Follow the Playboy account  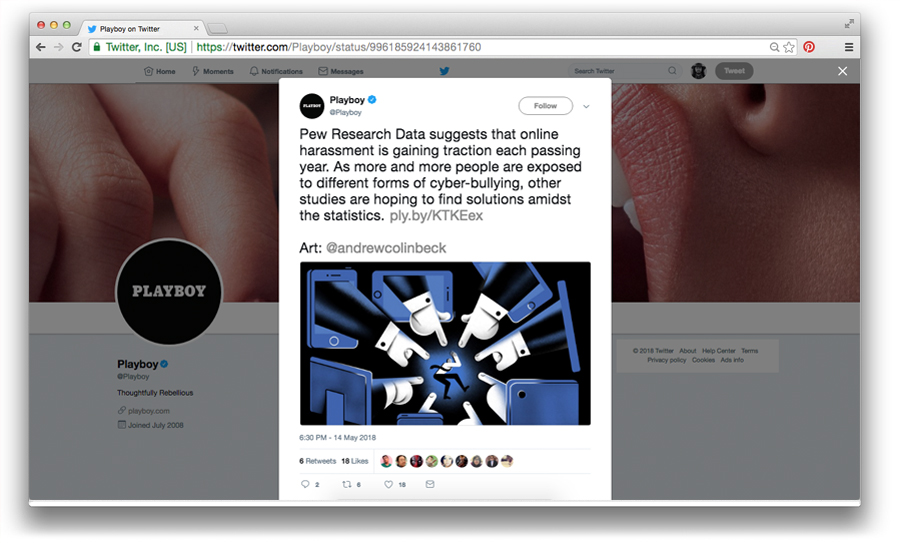coord(545,106)
